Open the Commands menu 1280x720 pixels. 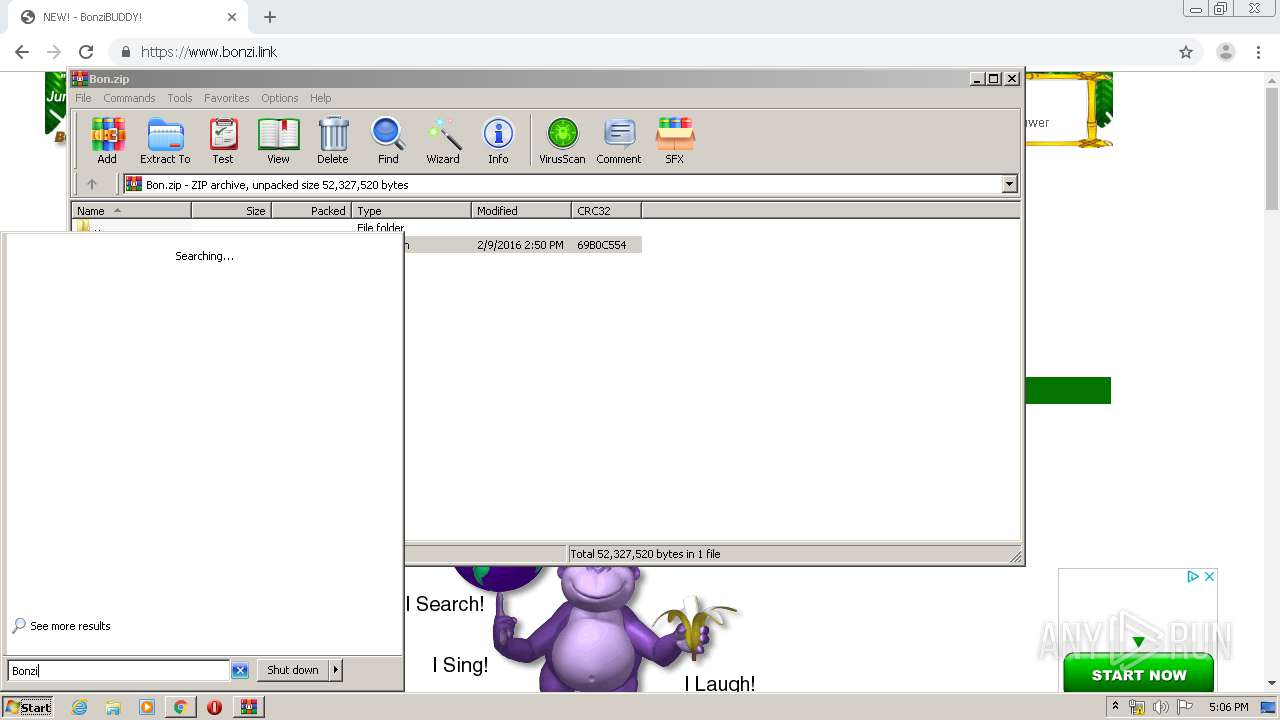coord(129,98)
